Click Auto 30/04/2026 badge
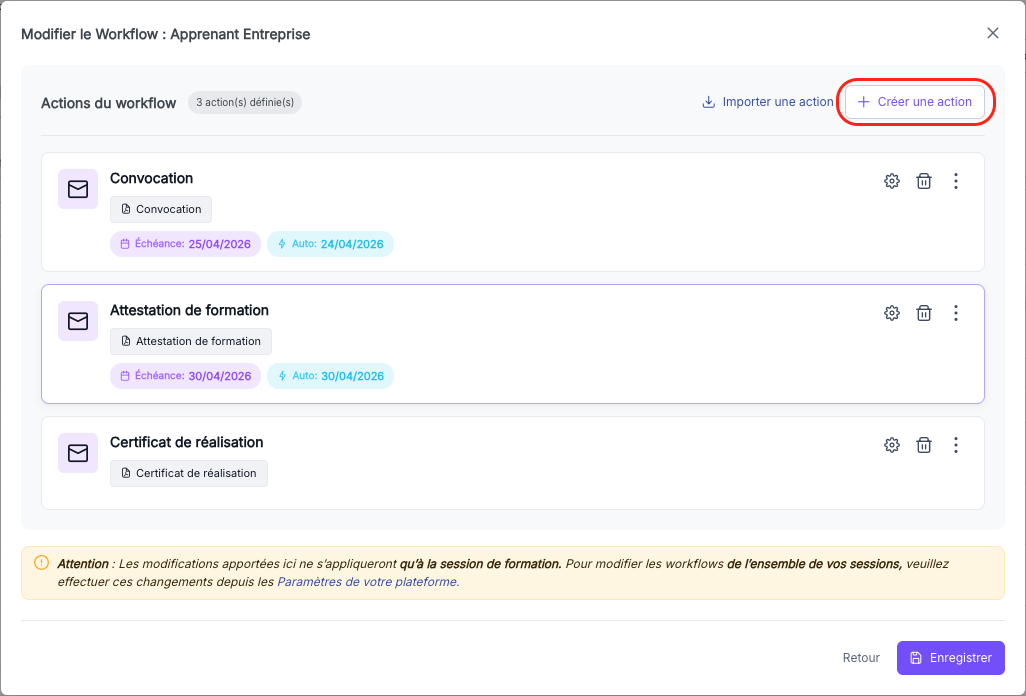Screen dimensions: 1026x696 (330, 376)
